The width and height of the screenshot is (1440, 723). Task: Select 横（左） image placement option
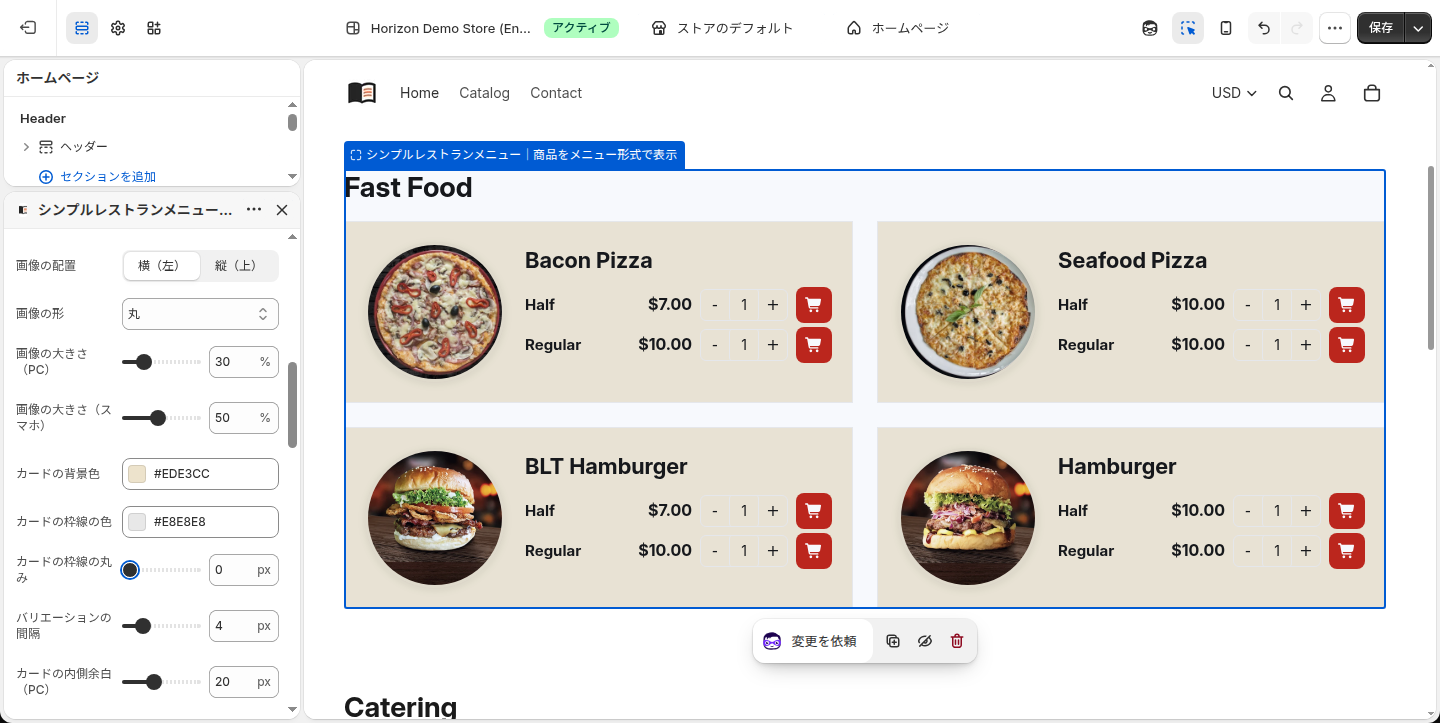click(x=161, y=266)
